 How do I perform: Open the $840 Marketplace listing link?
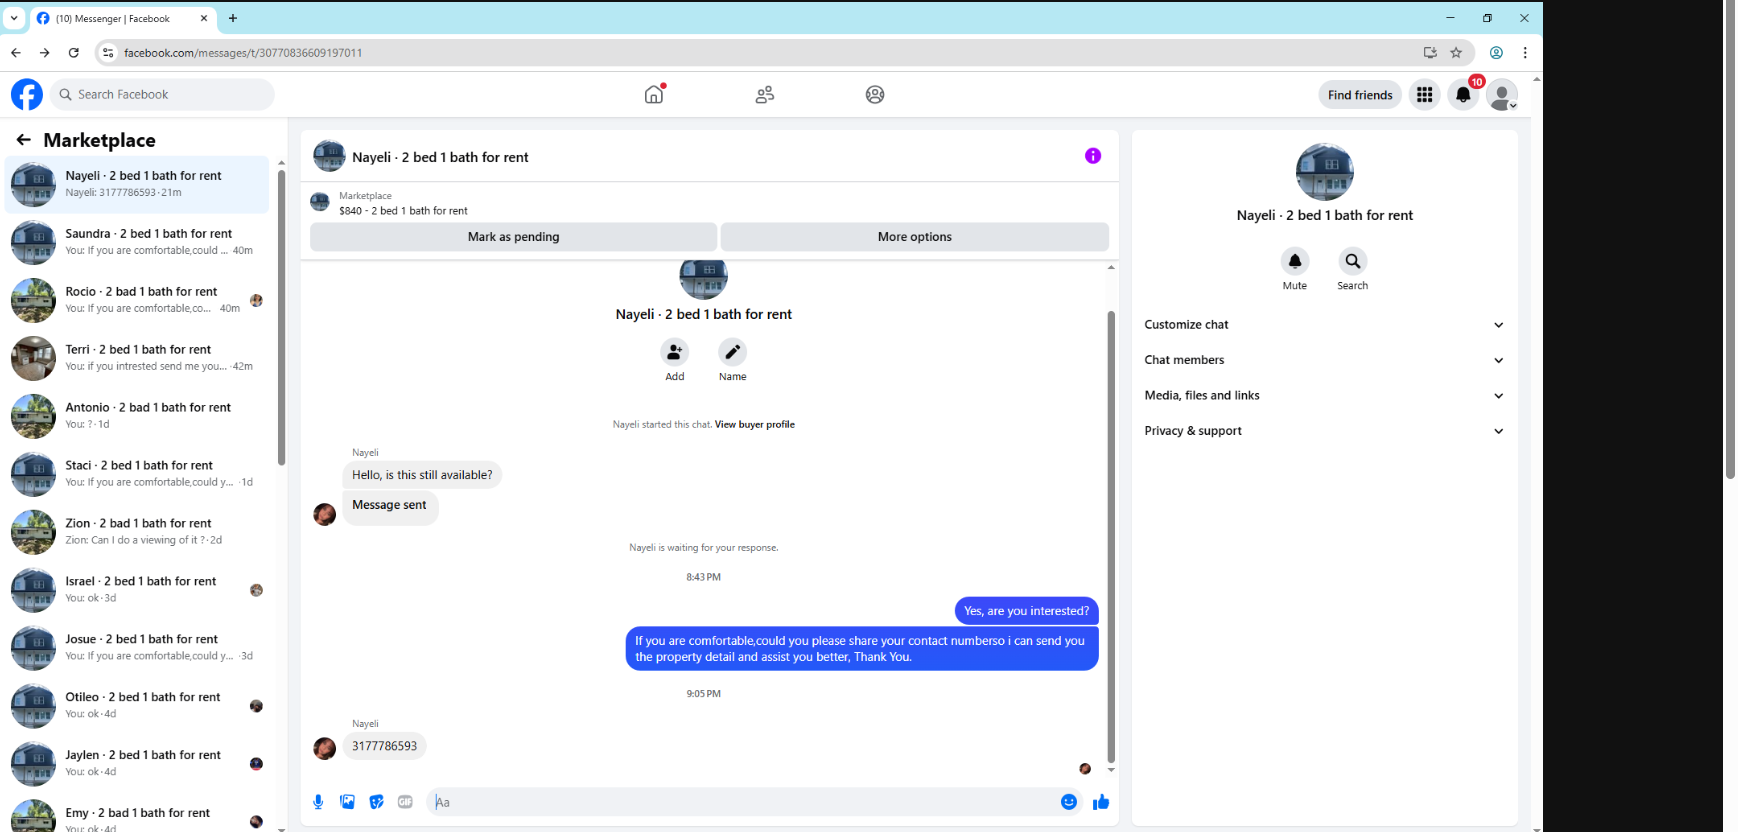(403, 211)
